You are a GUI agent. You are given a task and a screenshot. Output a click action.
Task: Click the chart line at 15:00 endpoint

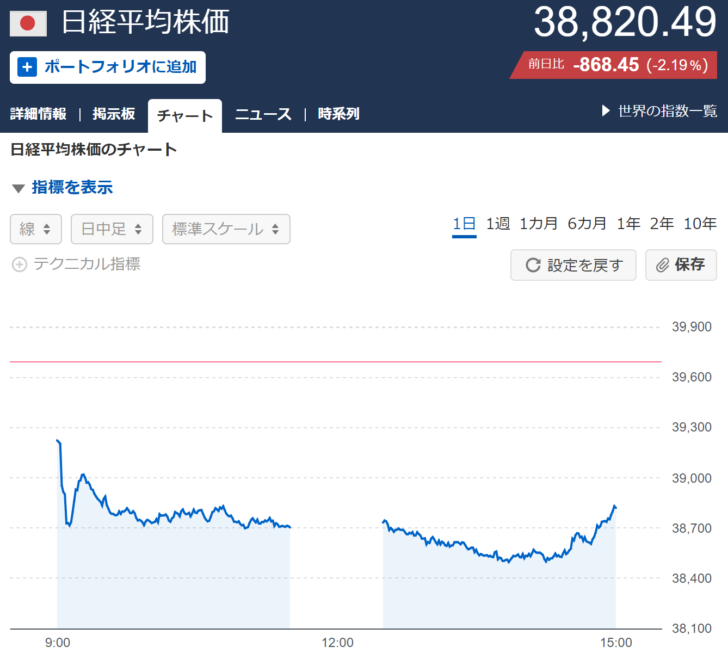615,507
